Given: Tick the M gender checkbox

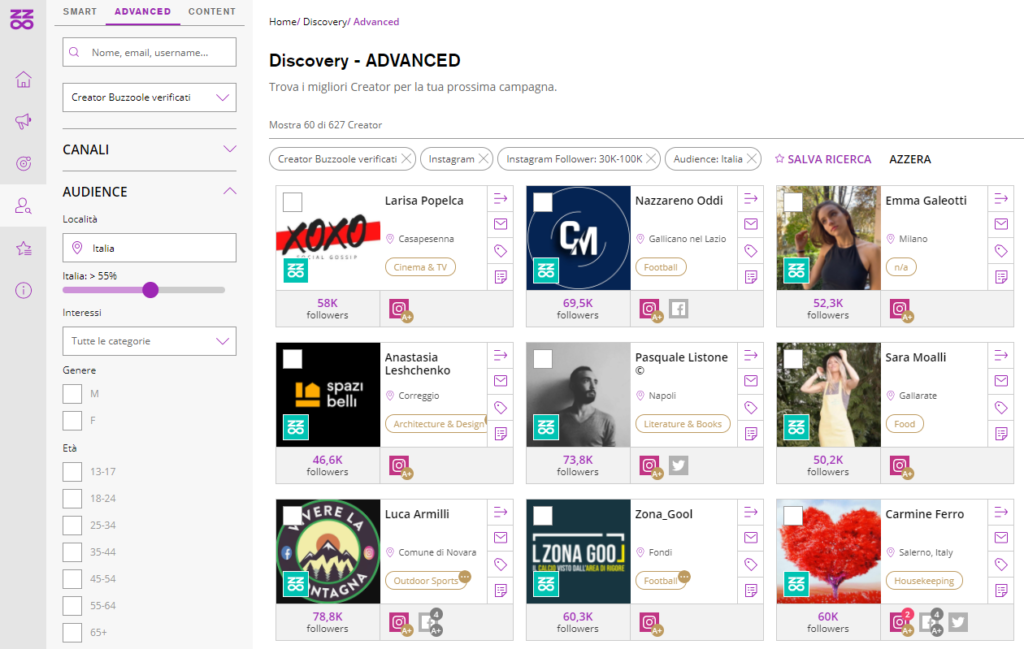Looking at the screenshot, I should click(72, 394).
